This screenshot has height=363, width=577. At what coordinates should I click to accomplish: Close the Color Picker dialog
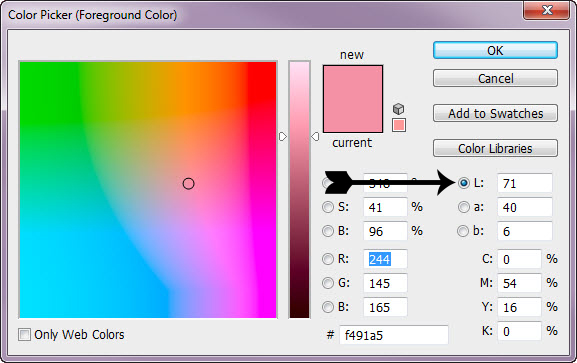tap(547, 10)
